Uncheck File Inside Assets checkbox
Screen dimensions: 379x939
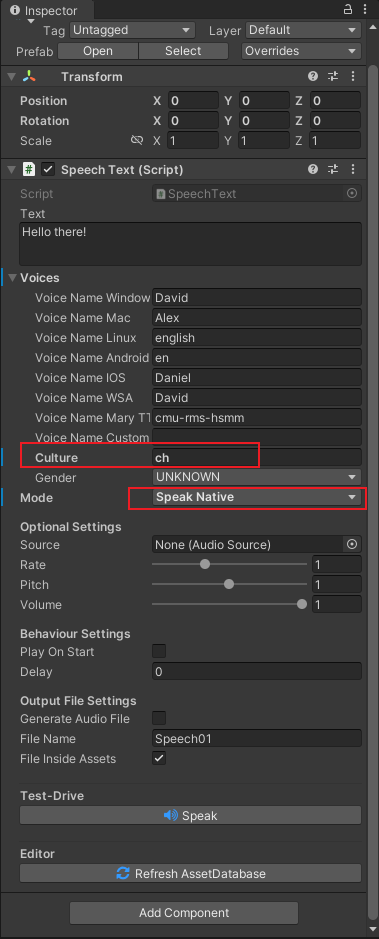[x=159, y=758]
